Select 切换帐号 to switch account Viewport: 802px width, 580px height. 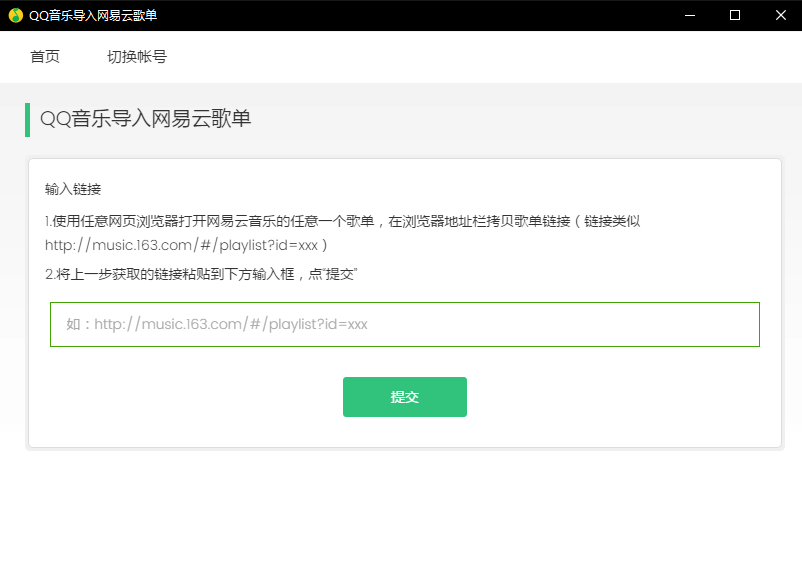pos(137,57)
